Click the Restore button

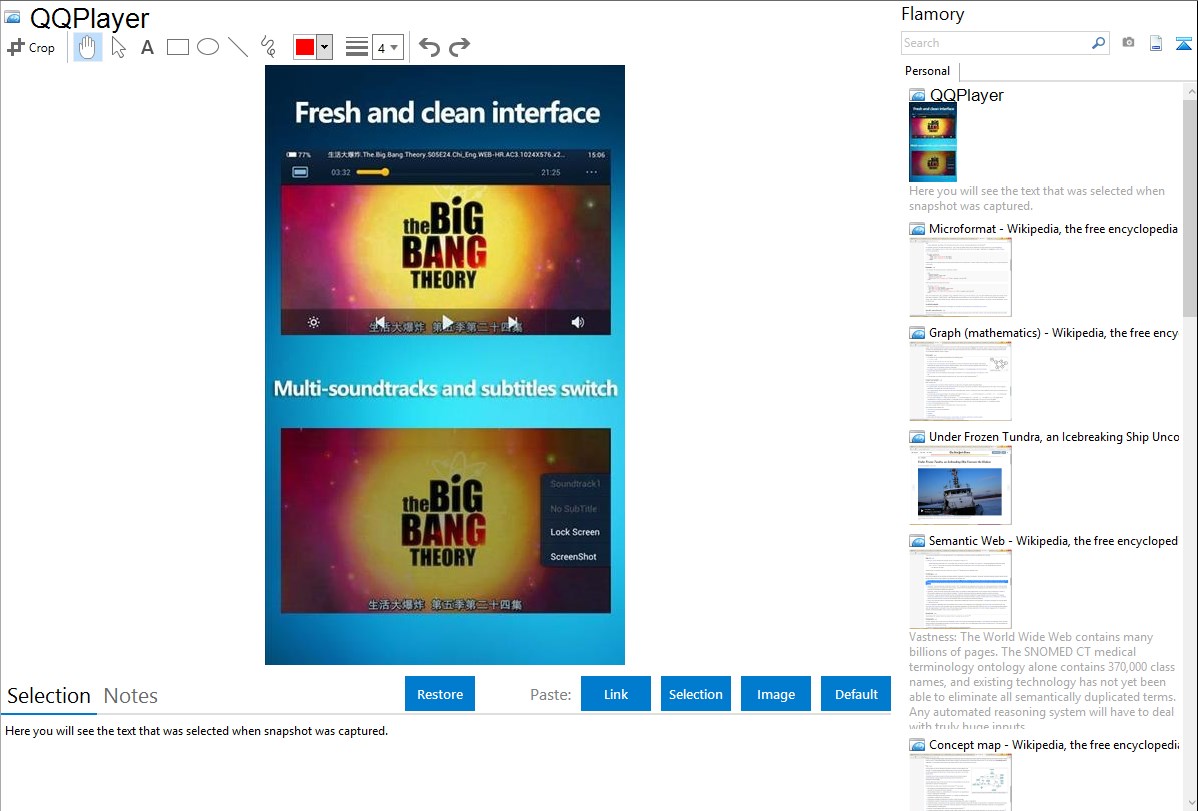point(440,694)
